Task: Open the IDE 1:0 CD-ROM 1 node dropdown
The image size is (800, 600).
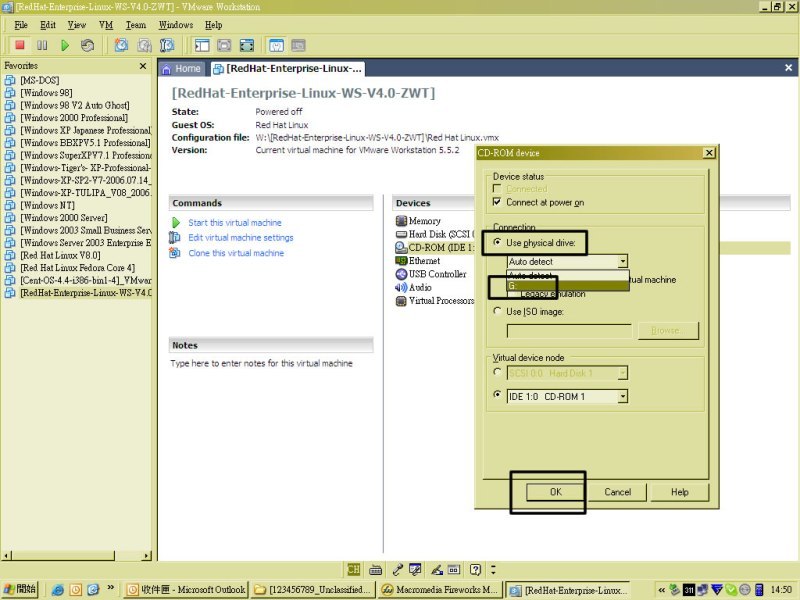Action: (x=622, y=396)
